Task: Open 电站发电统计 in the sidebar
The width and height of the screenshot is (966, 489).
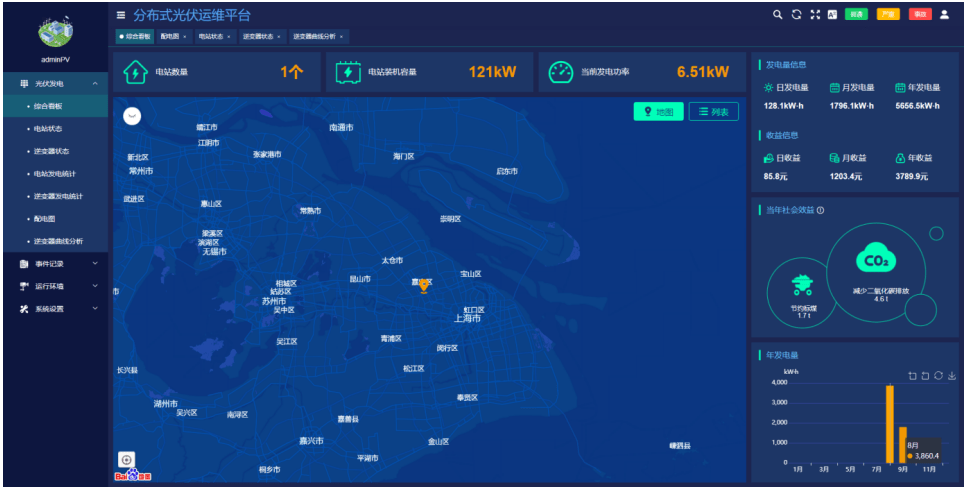Action: click(58, 174)
